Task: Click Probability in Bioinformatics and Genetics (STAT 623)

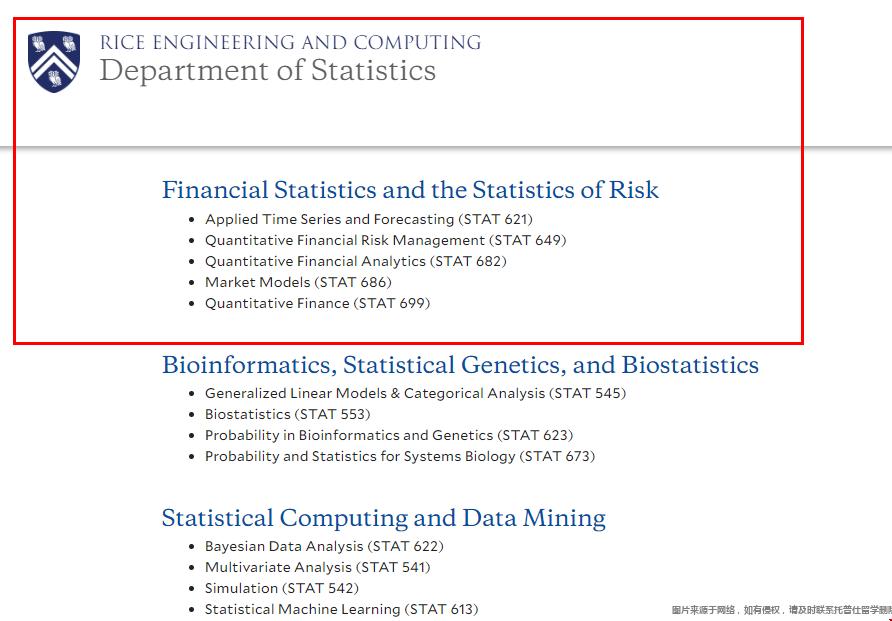Action: click(389, 436)
